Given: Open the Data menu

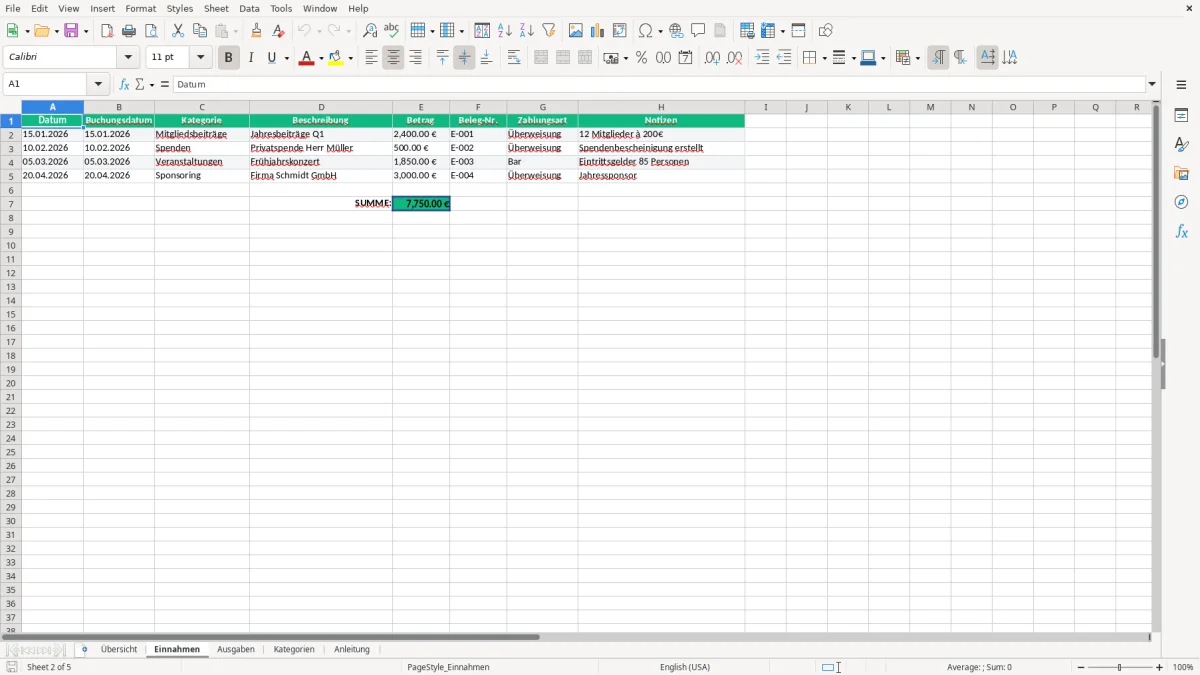Looking at the screenshot, I should point(249,8).
